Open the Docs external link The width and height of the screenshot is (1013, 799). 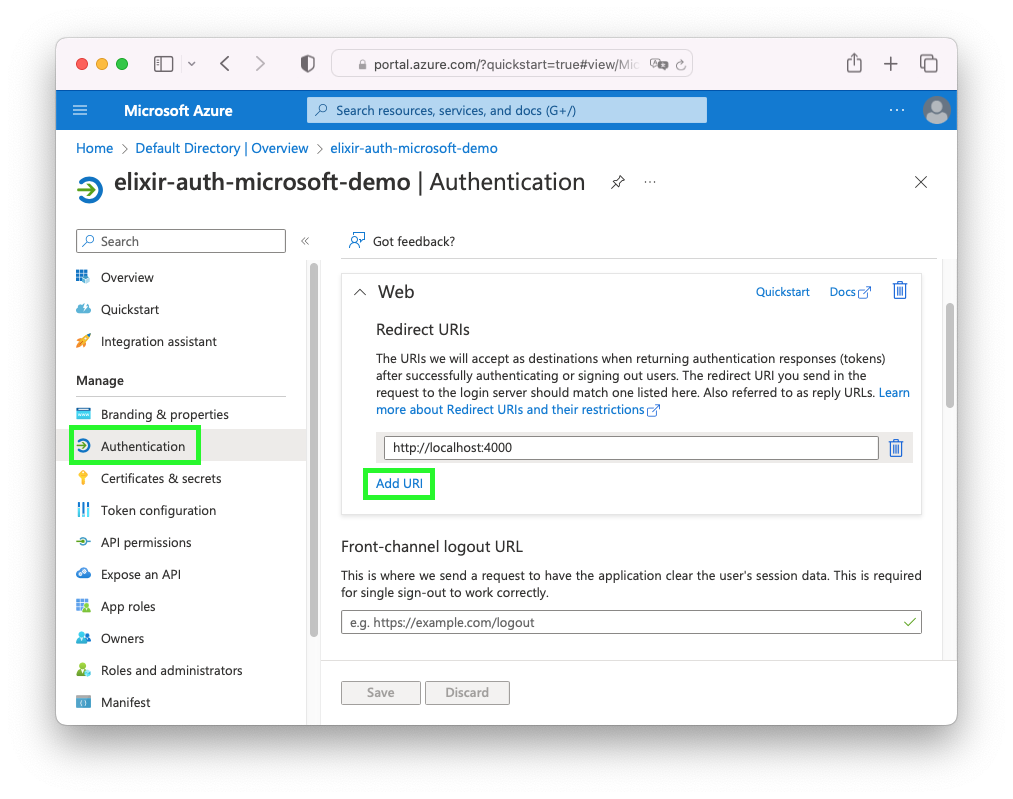(x=850, y=292)
